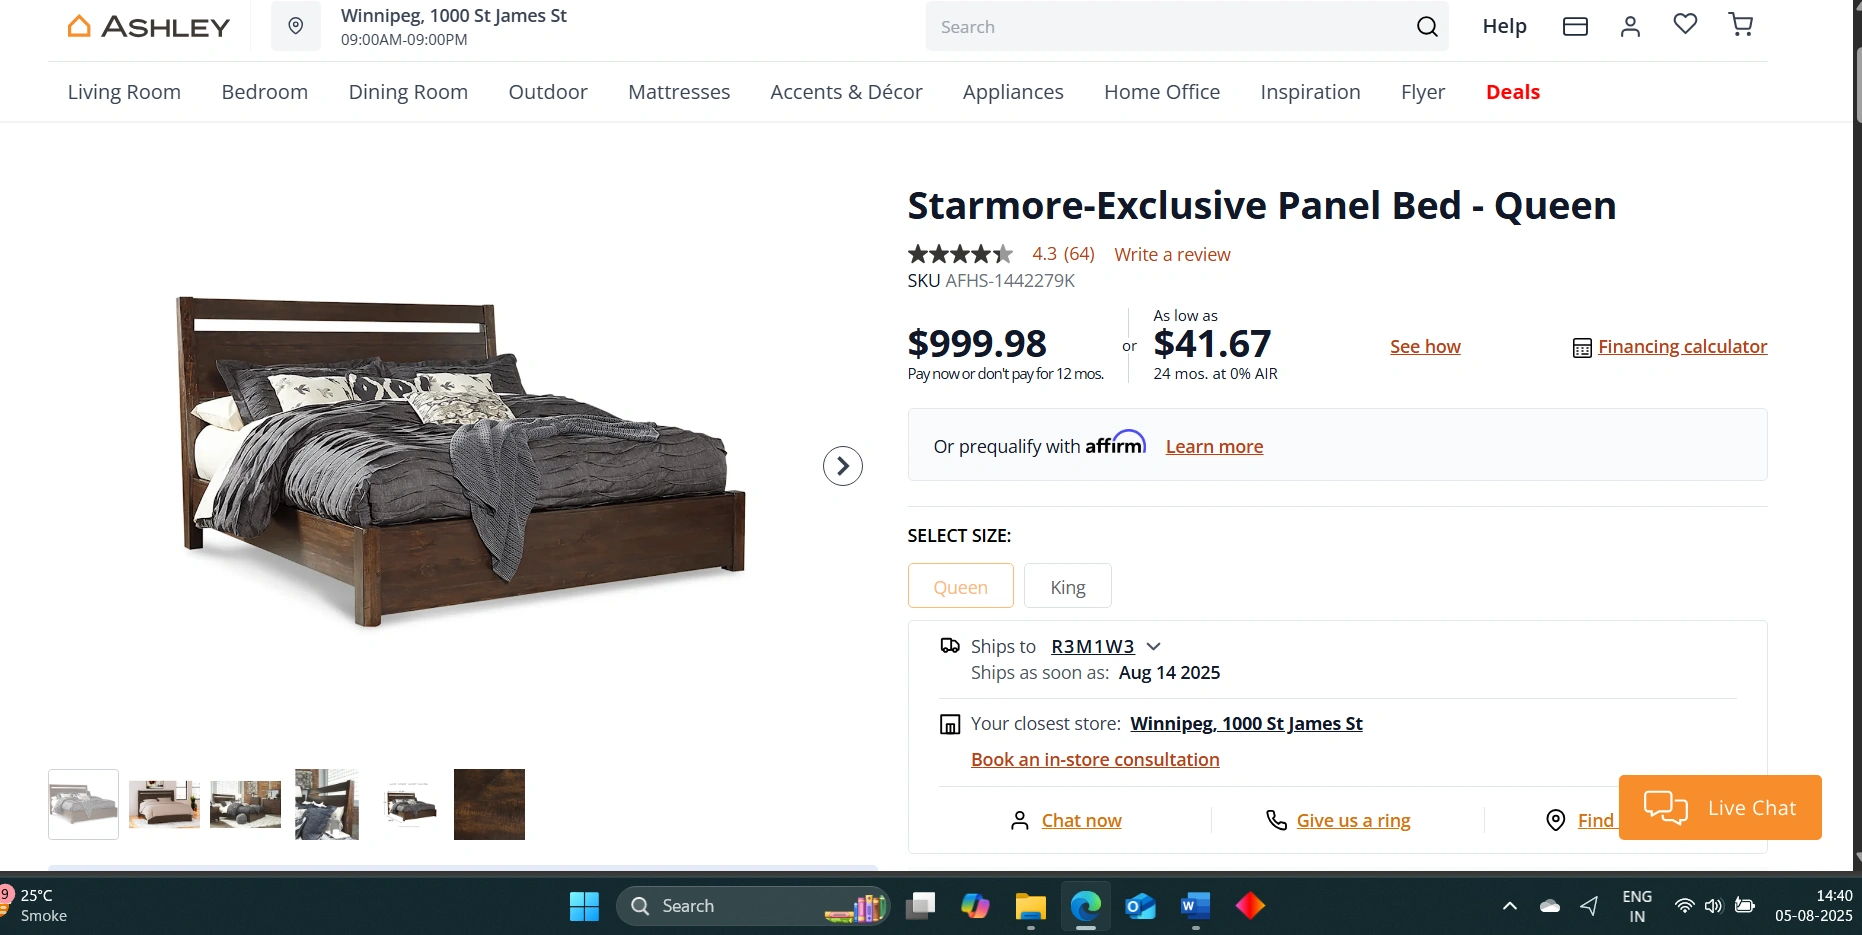This screenshot has width=1862, height=935.
Task: Expand the Living Room navigation menu
Action: [124, 92]
